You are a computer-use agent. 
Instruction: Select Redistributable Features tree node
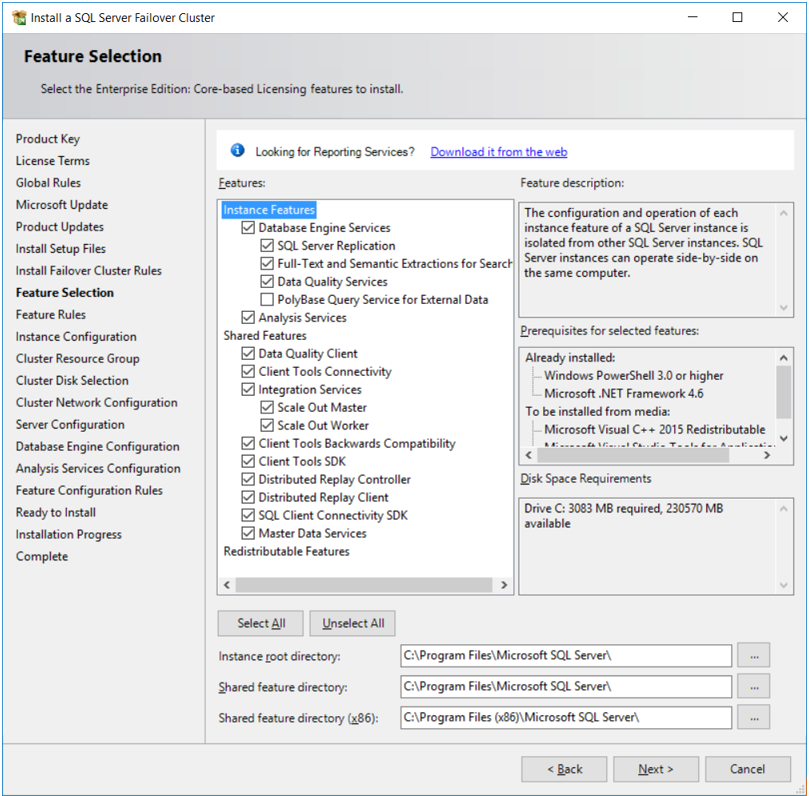286,551
